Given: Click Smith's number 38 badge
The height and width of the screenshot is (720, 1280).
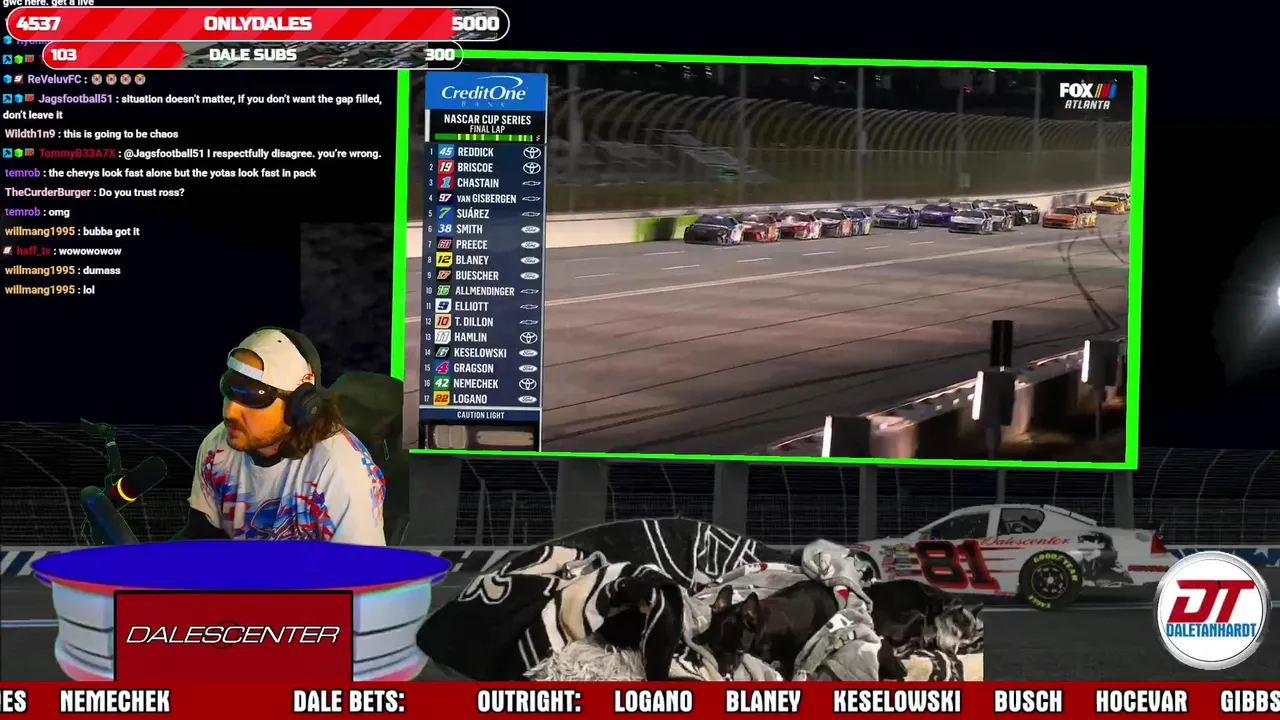Looking at the screenshot, I should pyautogui.click(x=445, y=229).
